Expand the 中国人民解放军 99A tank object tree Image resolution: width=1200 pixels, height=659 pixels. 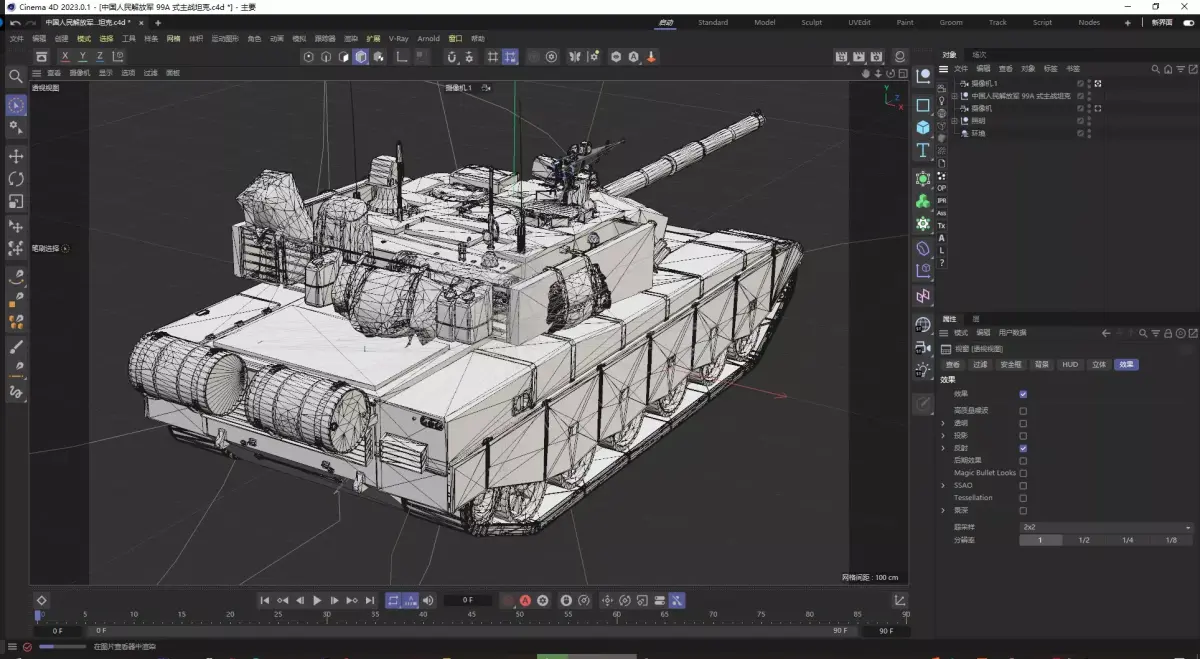click(x=954, y=95)
